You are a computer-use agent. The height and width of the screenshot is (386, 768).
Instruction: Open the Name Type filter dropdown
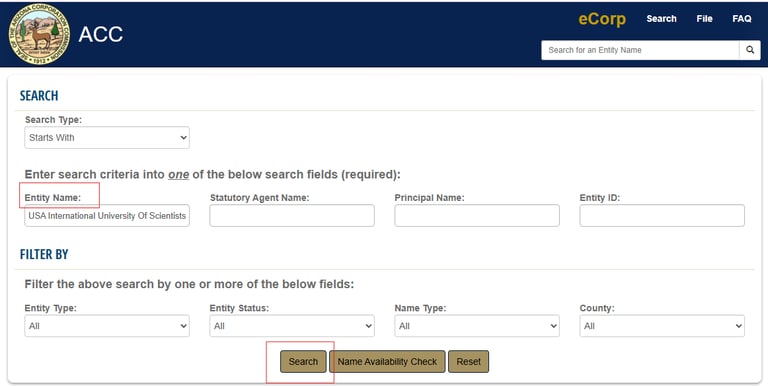[477, 326]
